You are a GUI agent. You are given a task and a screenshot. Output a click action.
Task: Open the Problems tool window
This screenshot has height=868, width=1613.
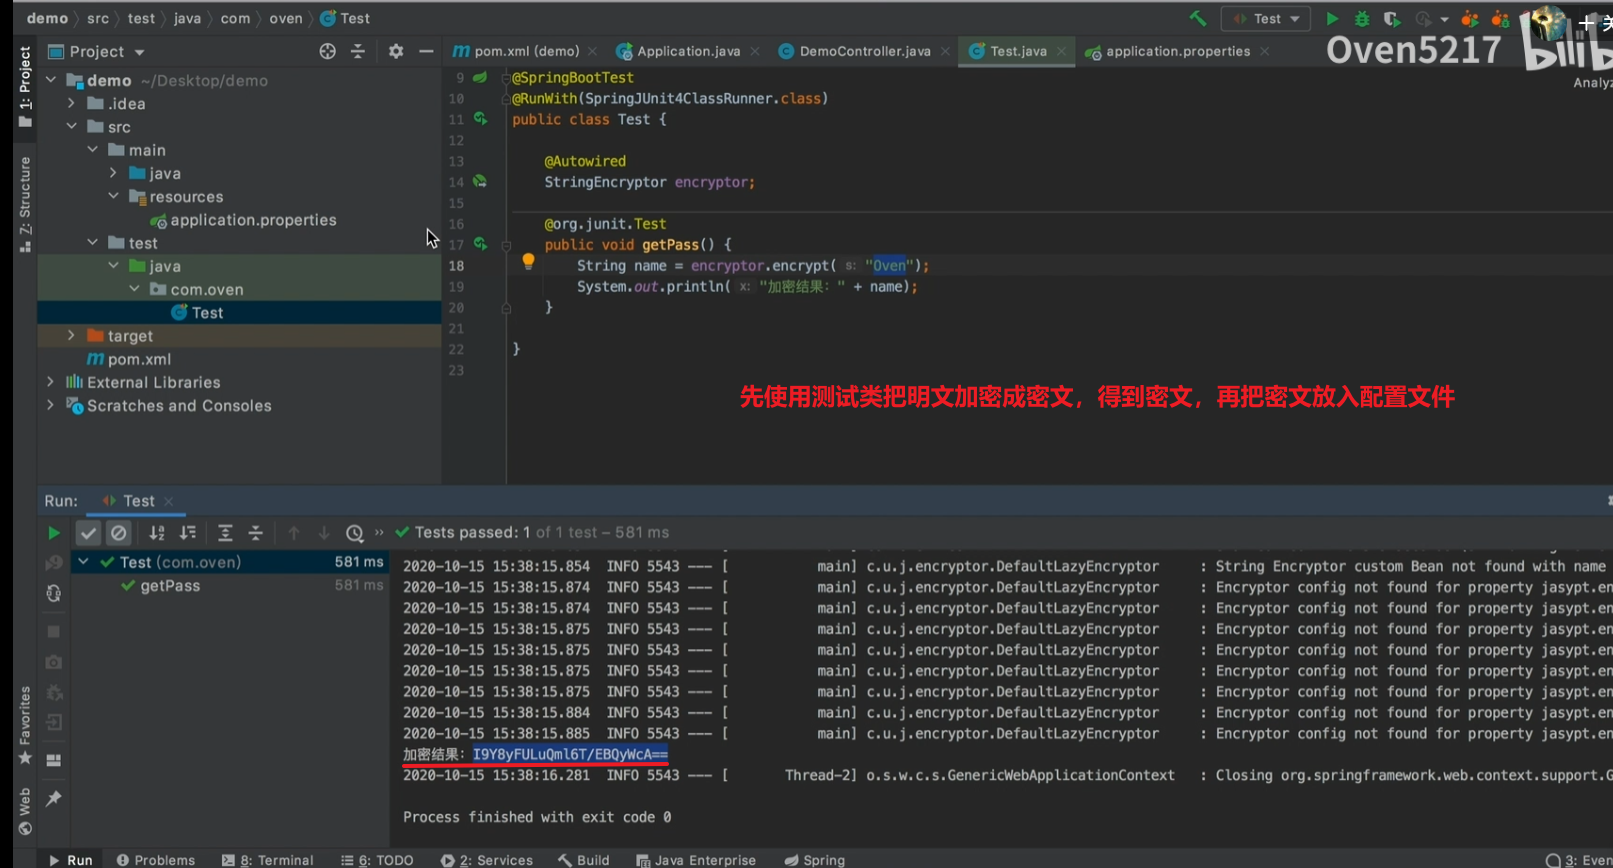tap(156, 860)
